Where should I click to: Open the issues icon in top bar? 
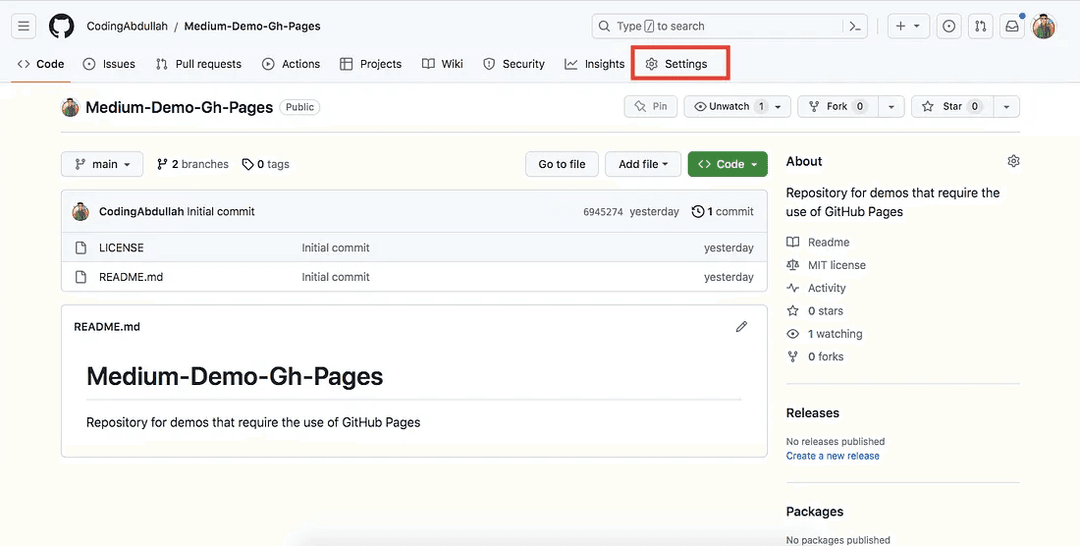949,26
